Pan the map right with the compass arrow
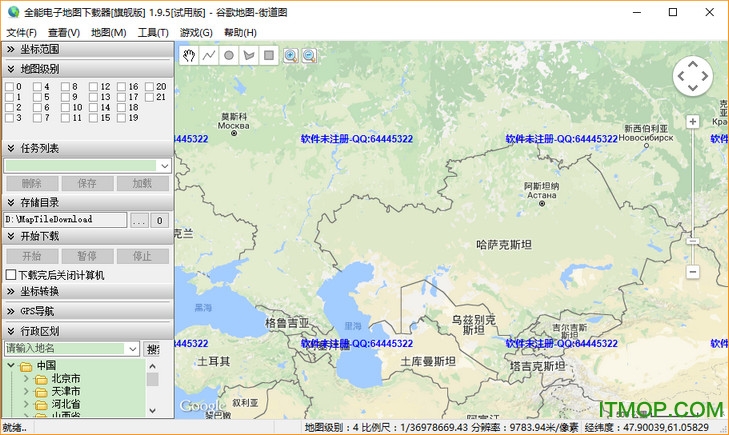 coord(705,76)
